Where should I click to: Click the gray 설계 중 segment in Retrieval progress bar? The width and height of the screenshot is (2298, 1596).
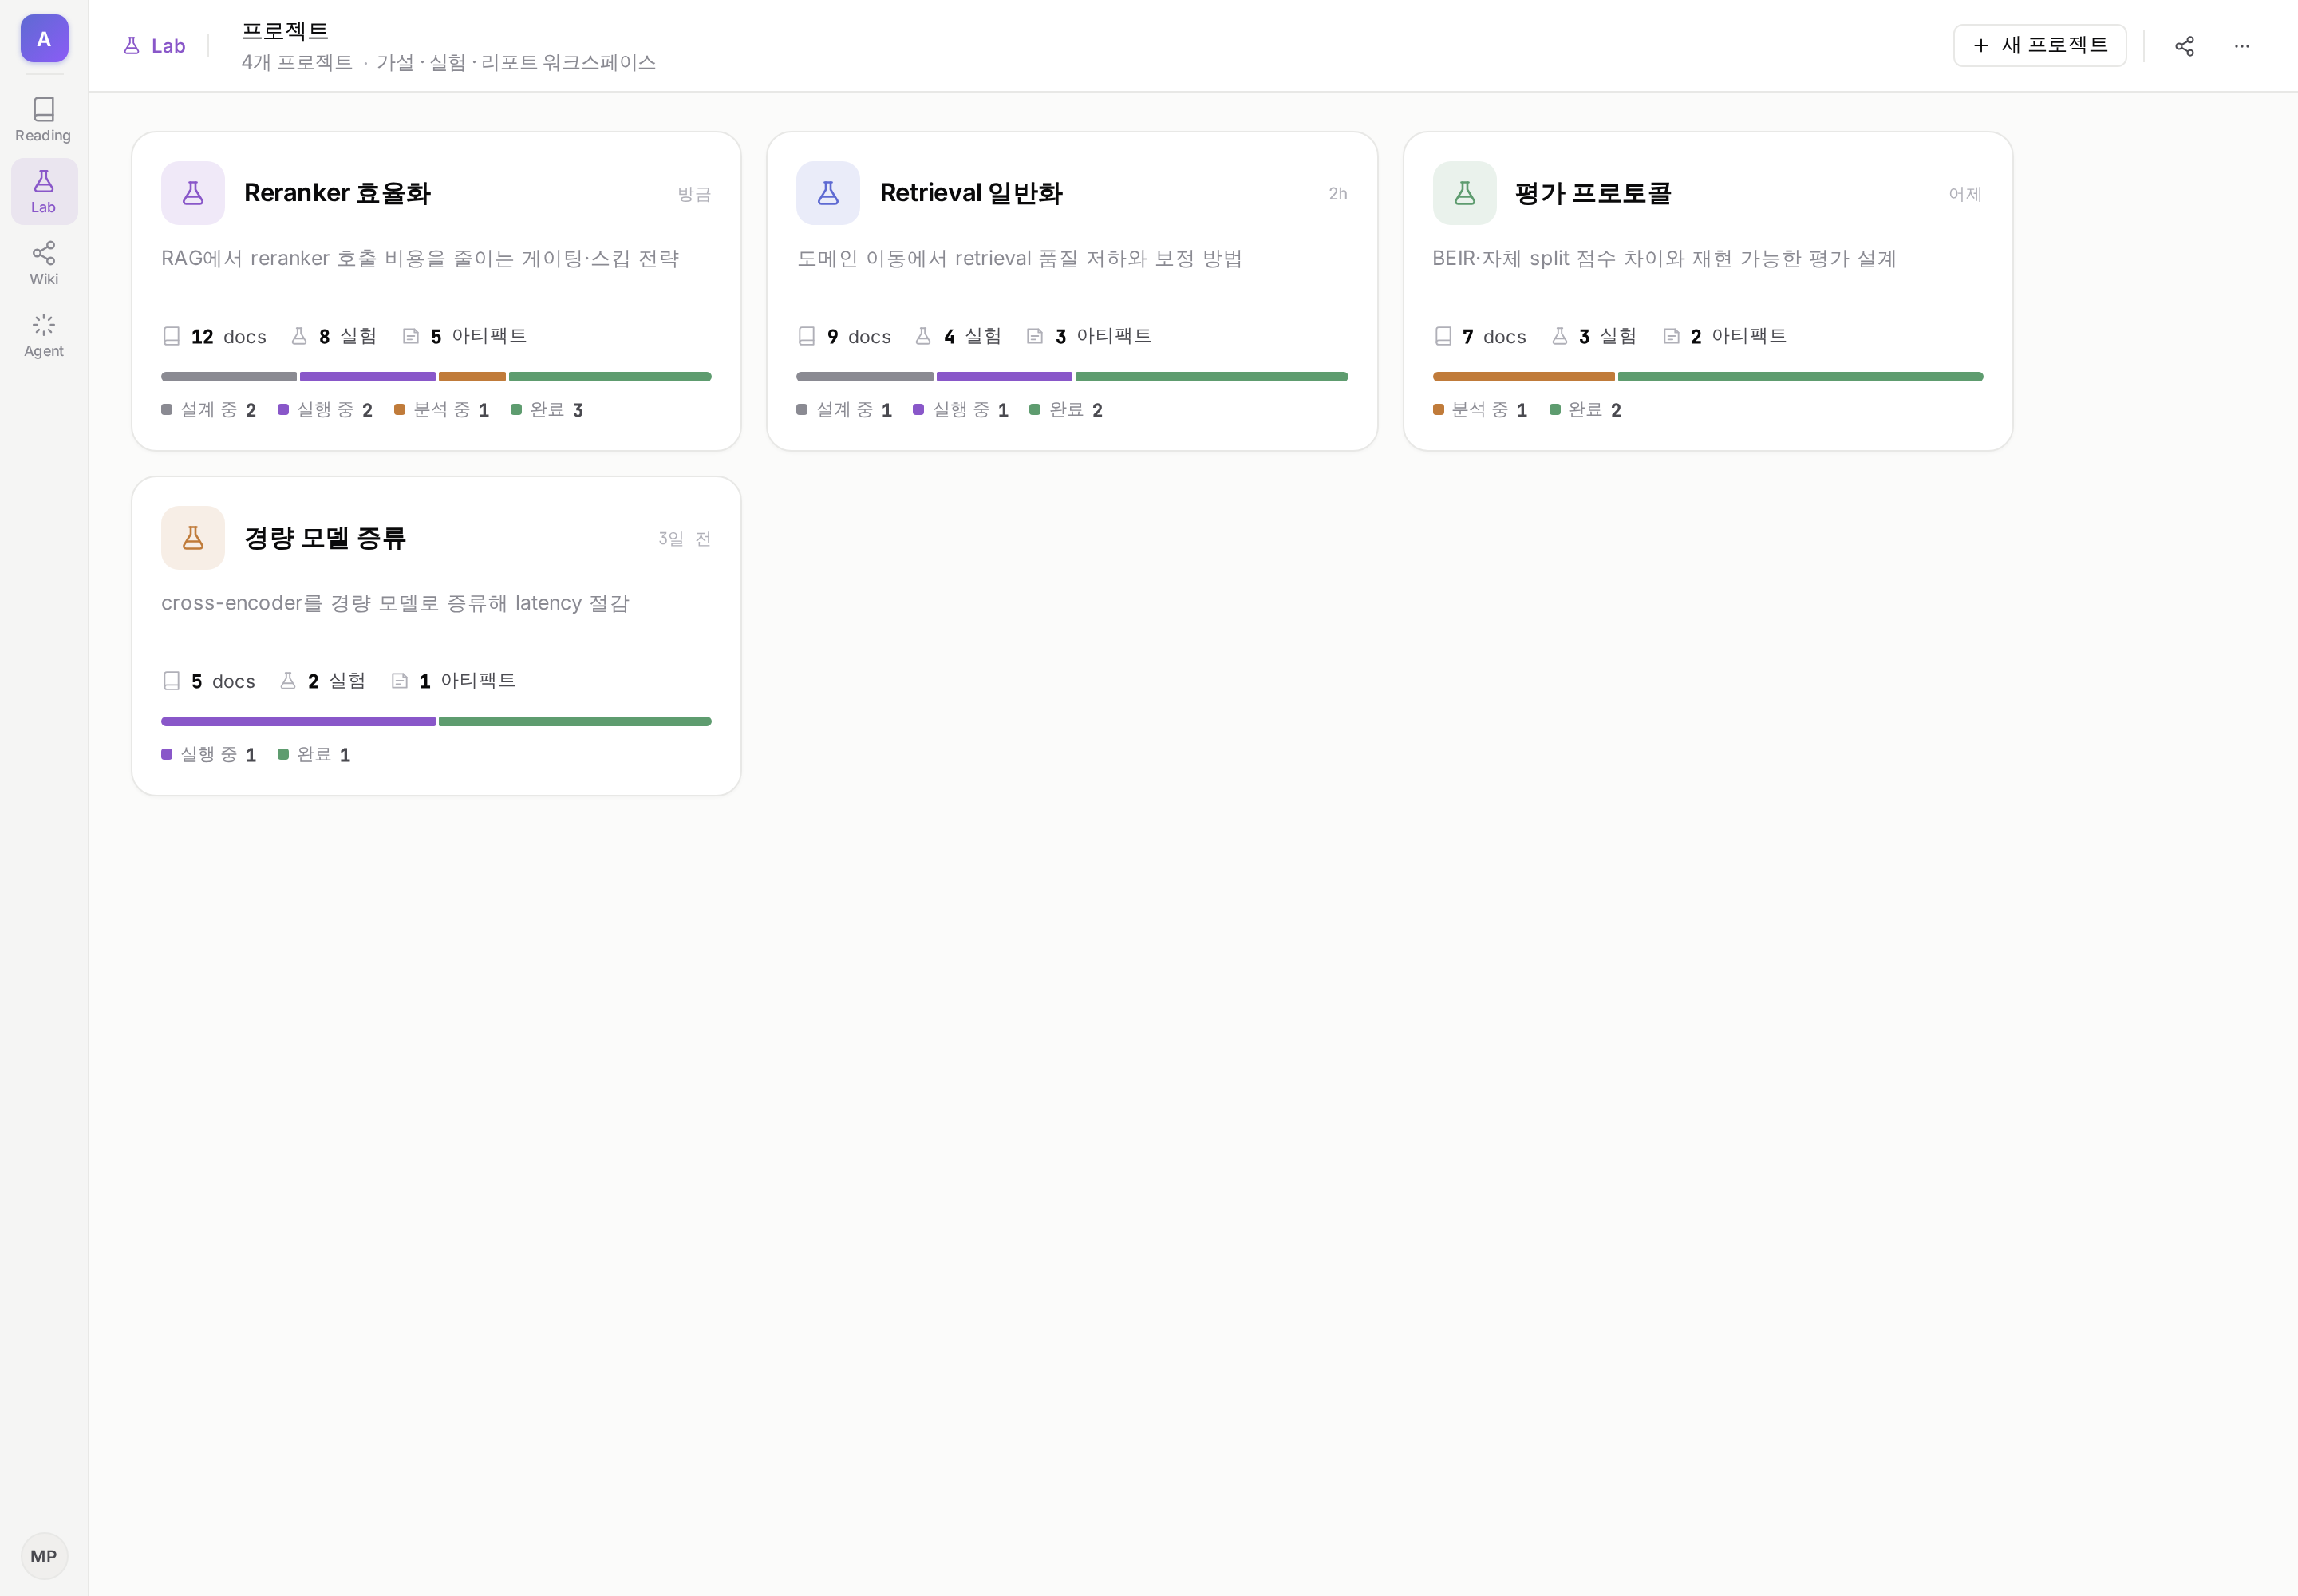point(865,377)
